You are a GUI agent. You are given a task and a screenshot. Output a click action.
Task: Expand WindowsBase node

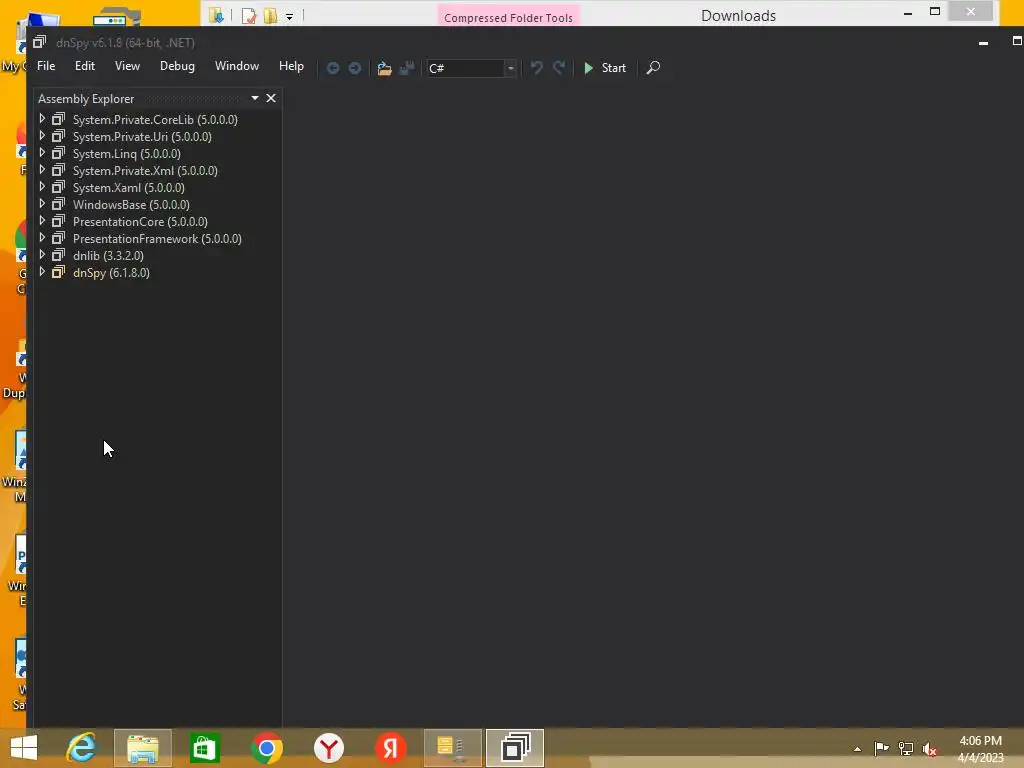[42, 204]
